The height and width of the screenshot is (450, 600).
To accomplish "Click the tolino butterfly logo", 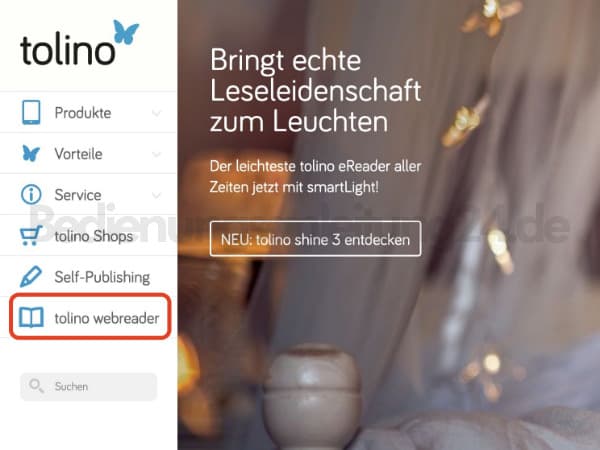I will point(126,32).
